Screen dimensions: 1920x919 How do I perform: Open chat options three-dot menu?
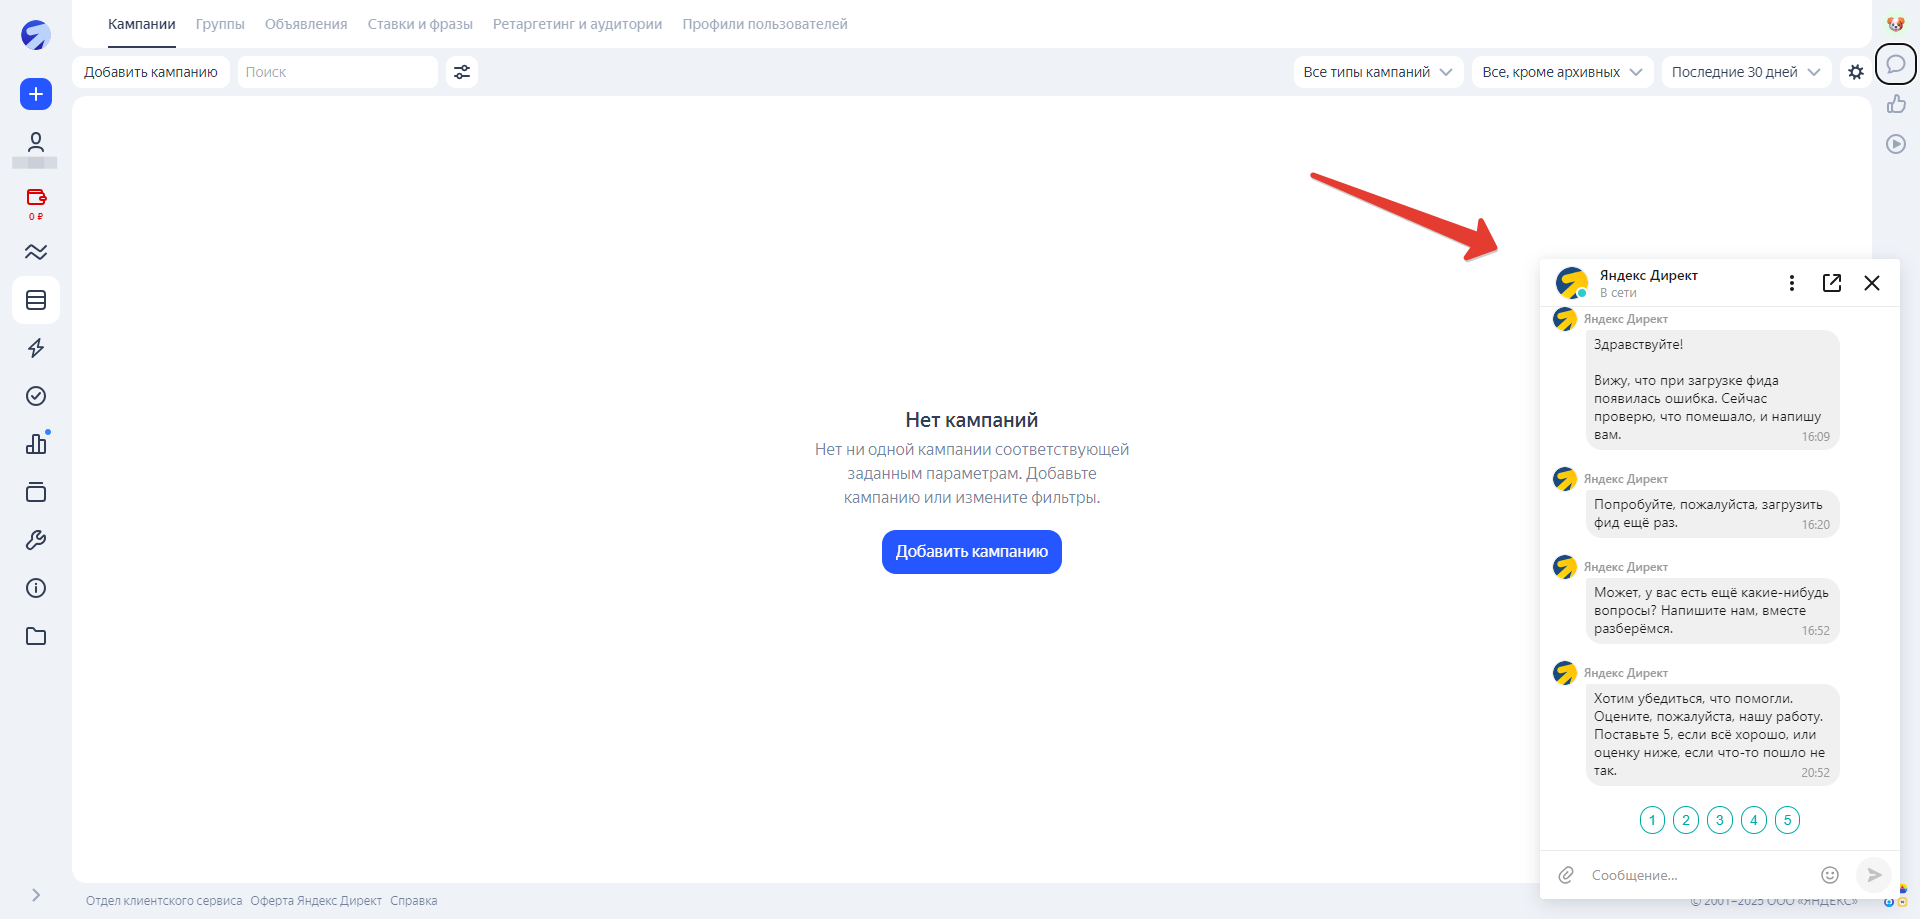point(1792,283)
